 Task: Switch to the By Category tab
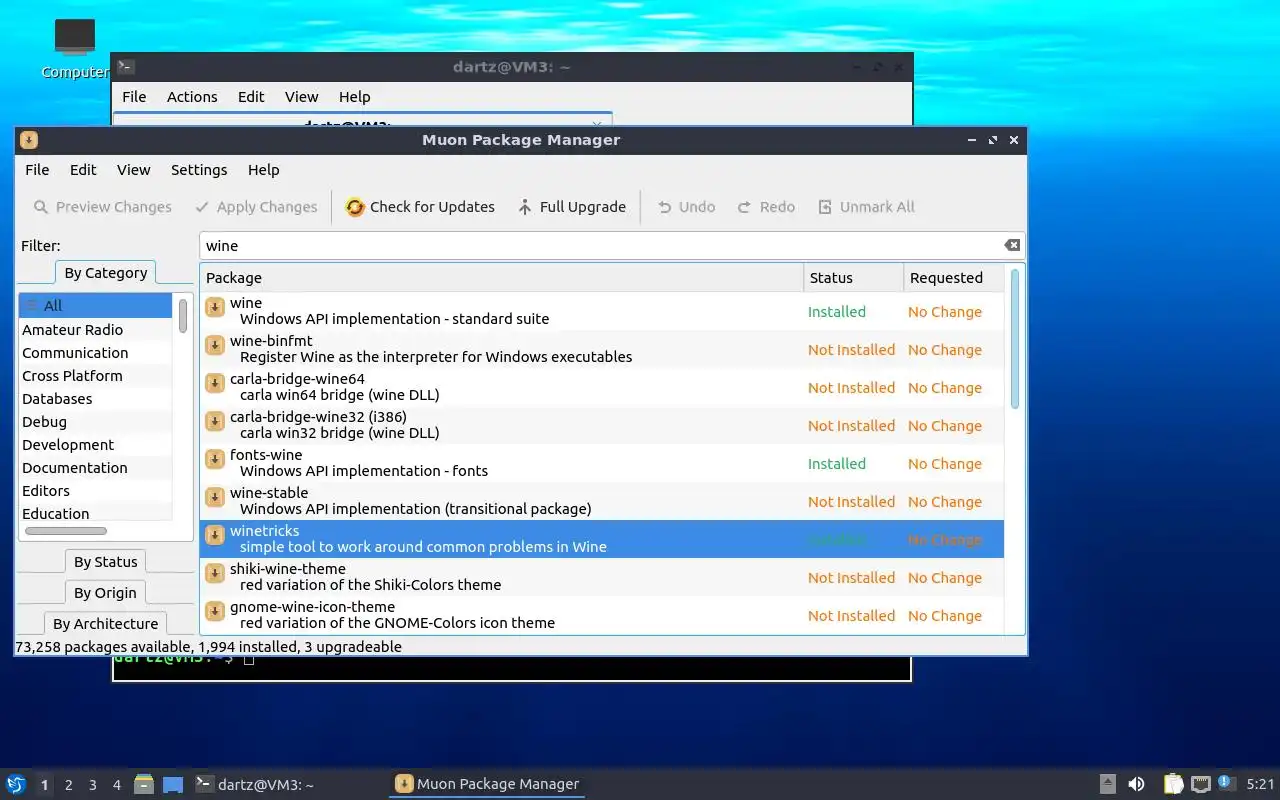click(105, 273)
